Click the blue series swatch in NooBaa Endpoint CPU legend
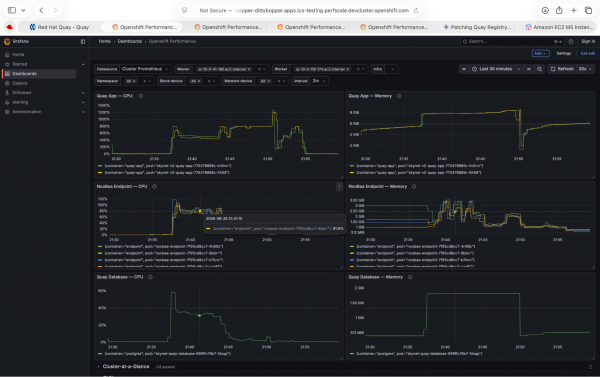600x377 pixels. 100,260
